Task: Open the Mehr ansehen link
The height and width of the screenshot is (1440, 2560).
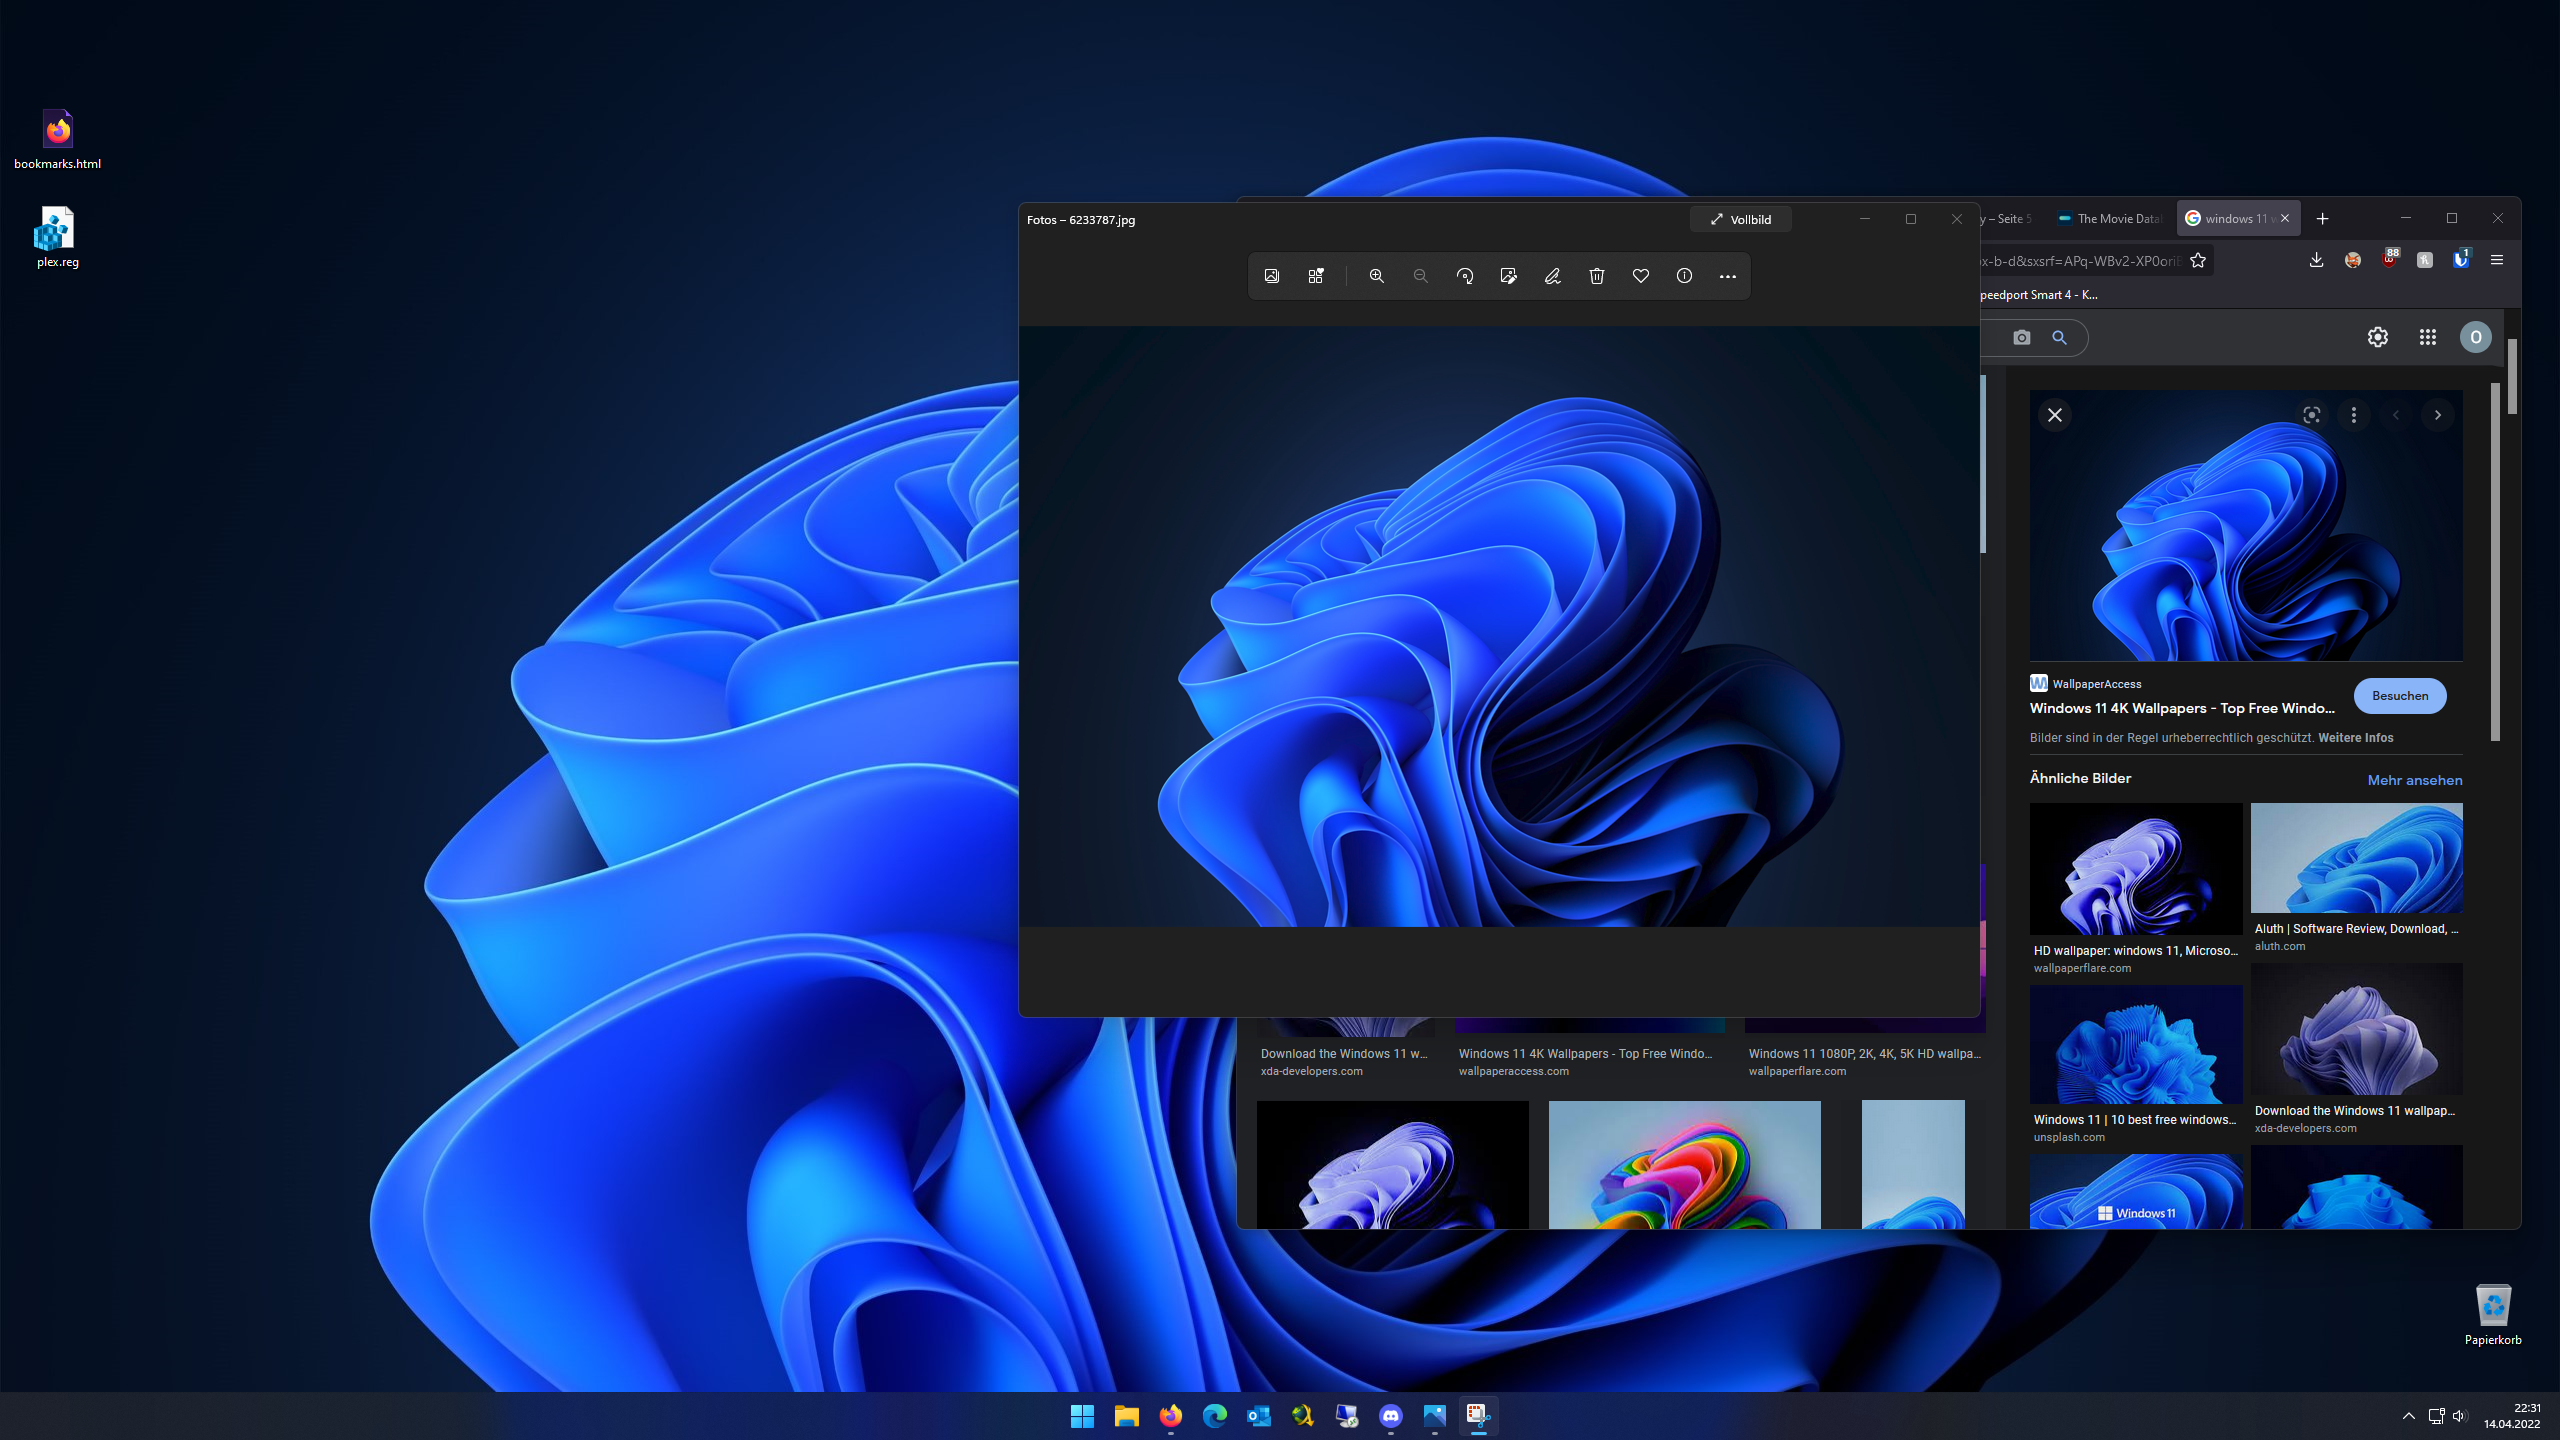Action: coord(2414,780)
